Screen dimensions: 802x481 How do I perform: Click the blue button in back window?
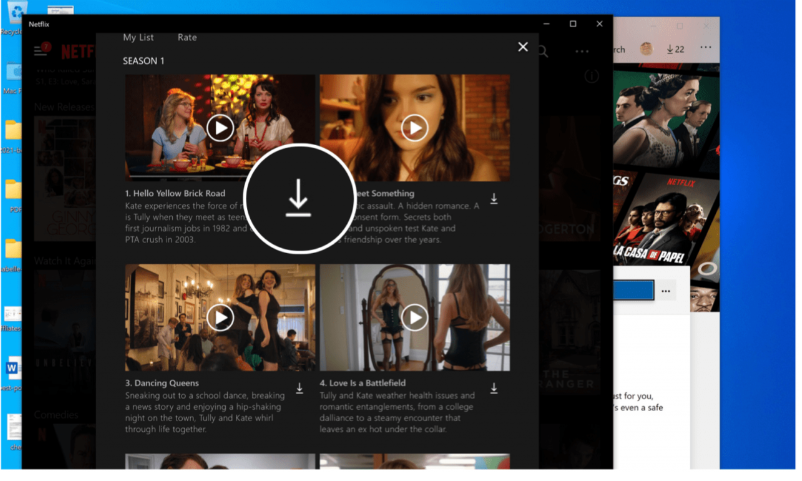634,290
